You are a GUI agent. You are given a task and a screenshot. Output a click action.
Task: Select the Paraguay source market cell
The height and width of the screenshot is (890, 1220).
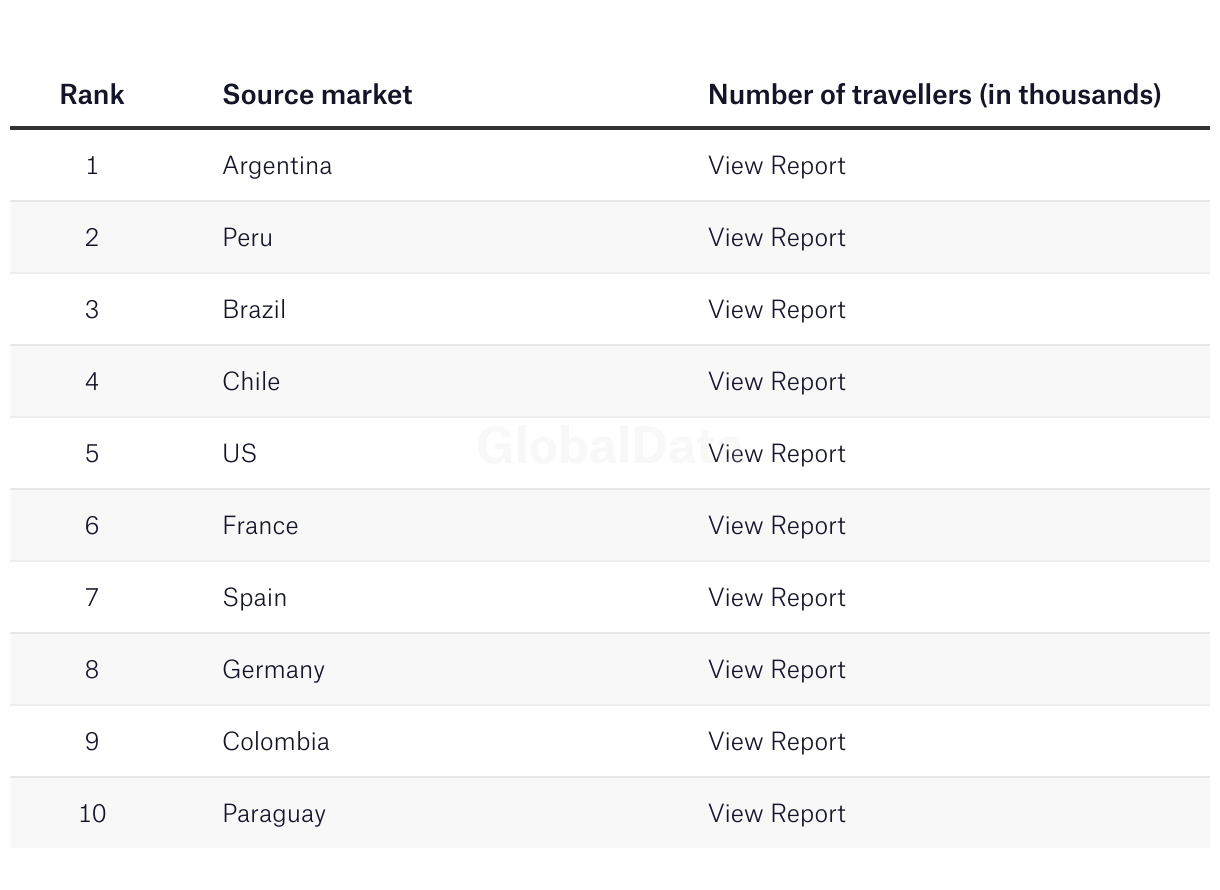pyautogui.click(x=274, y=813)
